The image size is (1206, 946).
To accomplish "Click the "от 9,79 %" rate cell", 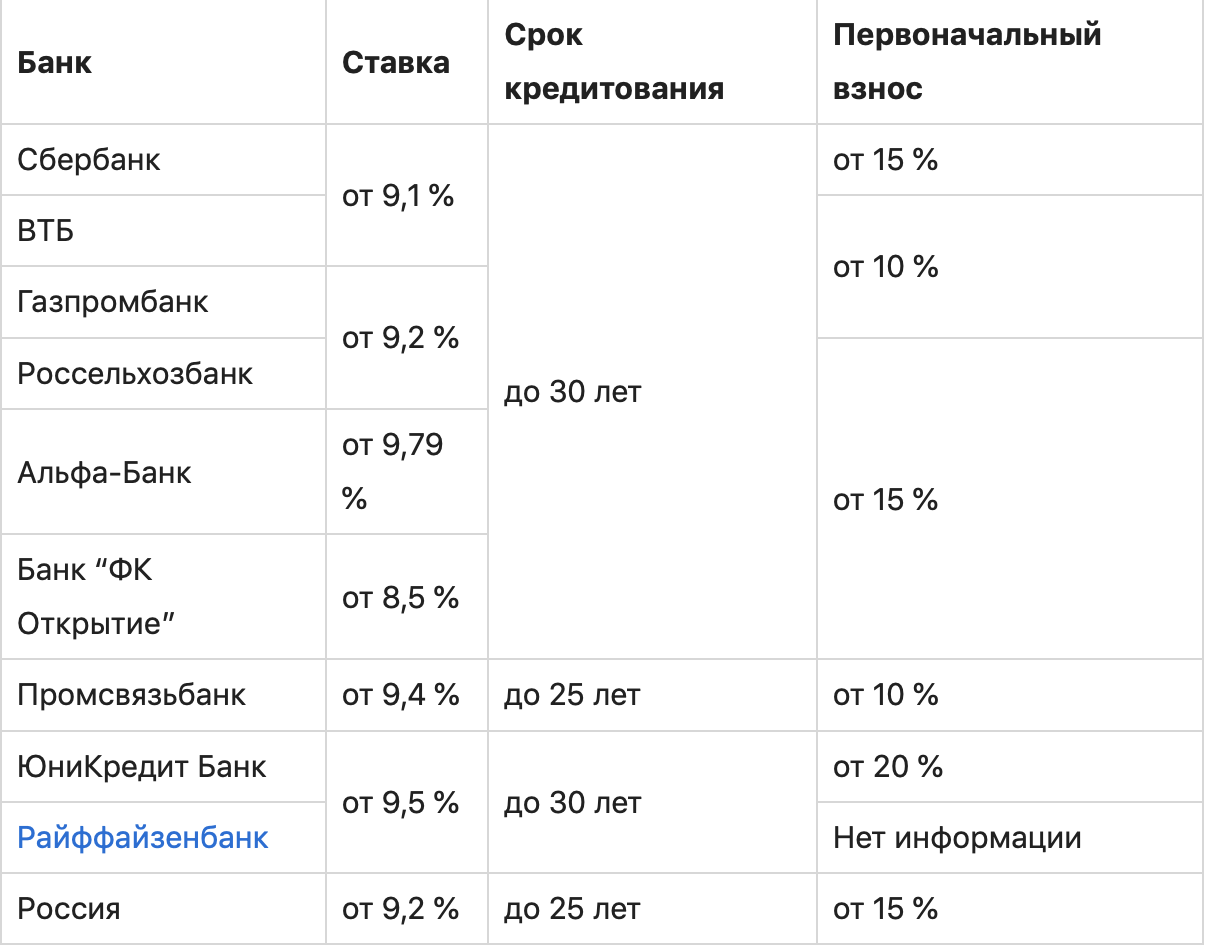I will [x=393, y=471].
